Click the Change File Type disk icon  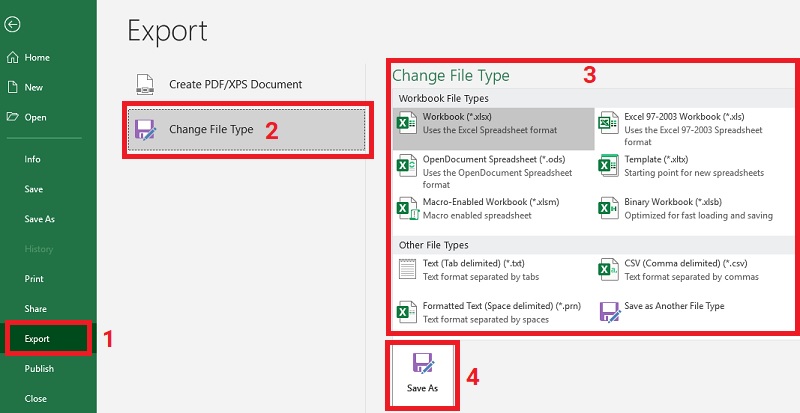(x=145, y=130)
